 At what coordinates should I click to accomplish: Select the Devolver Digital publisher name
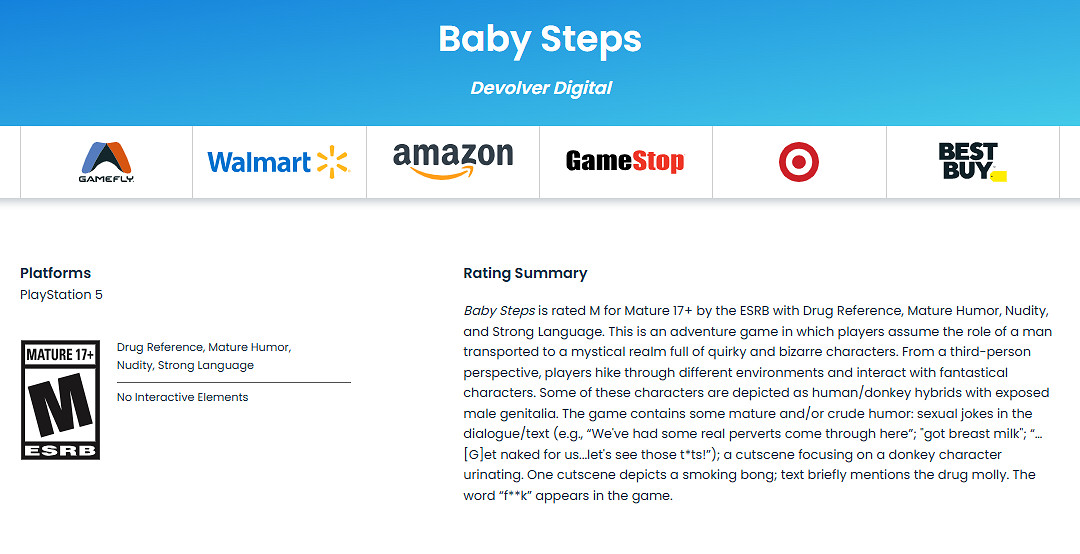point(540,88)
